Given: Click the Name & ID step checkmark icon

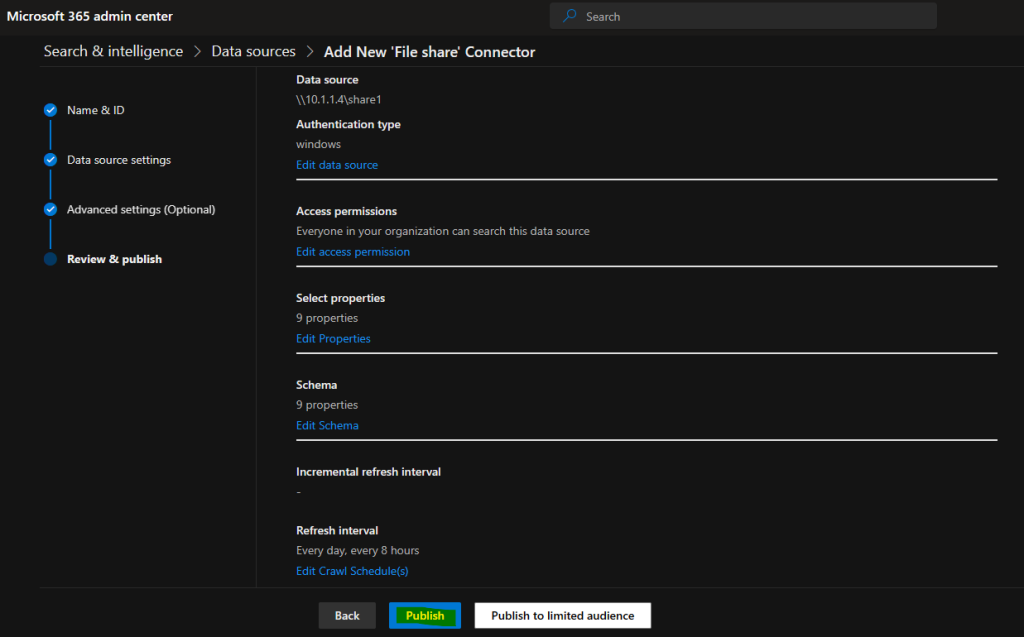Looking at the screenshot, I should 50,110.
